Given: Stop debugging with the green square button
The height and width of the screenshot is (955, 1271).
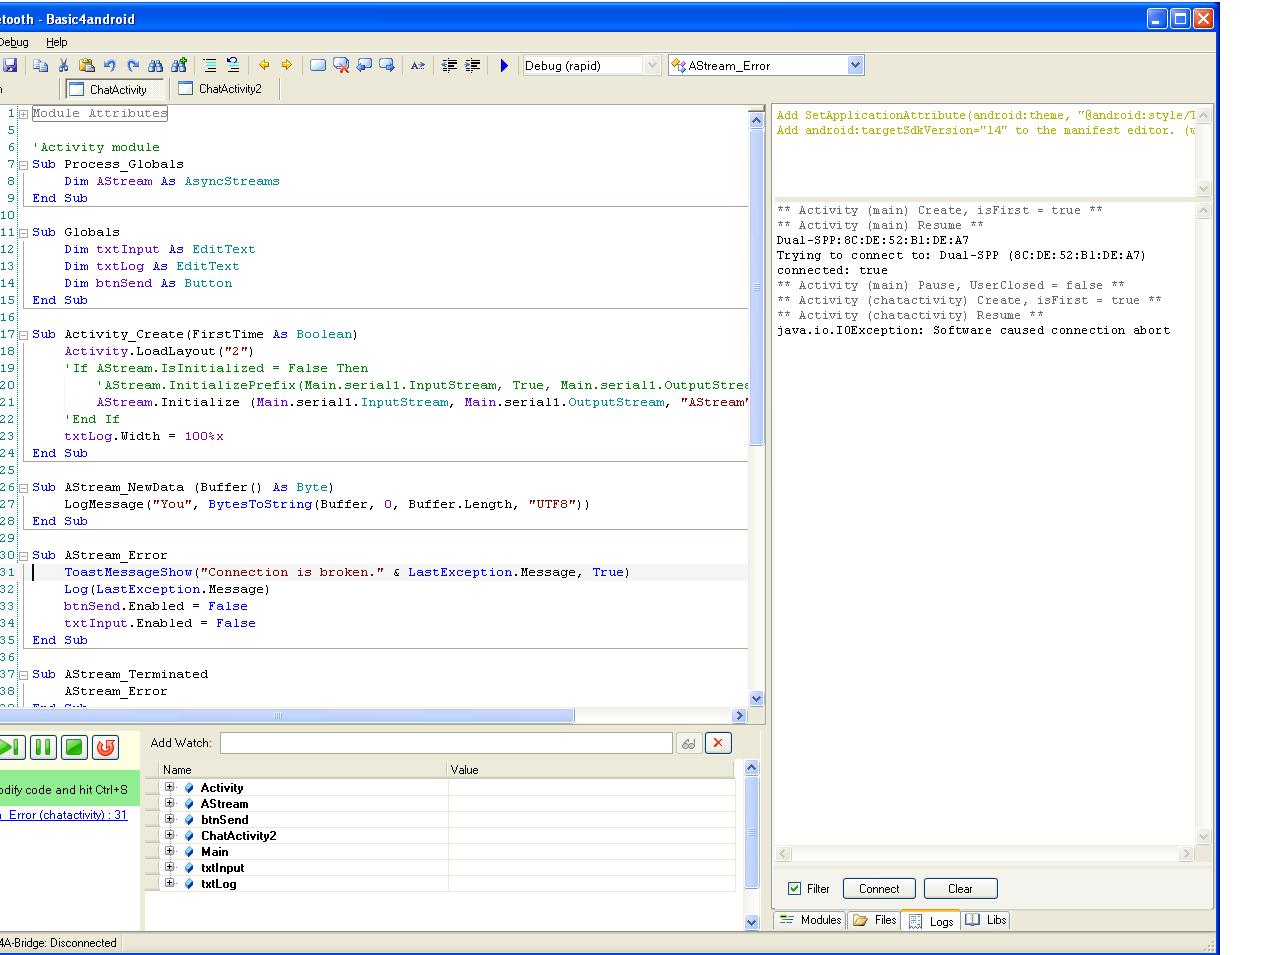Looking at the screenshot, I should point(74,747).
